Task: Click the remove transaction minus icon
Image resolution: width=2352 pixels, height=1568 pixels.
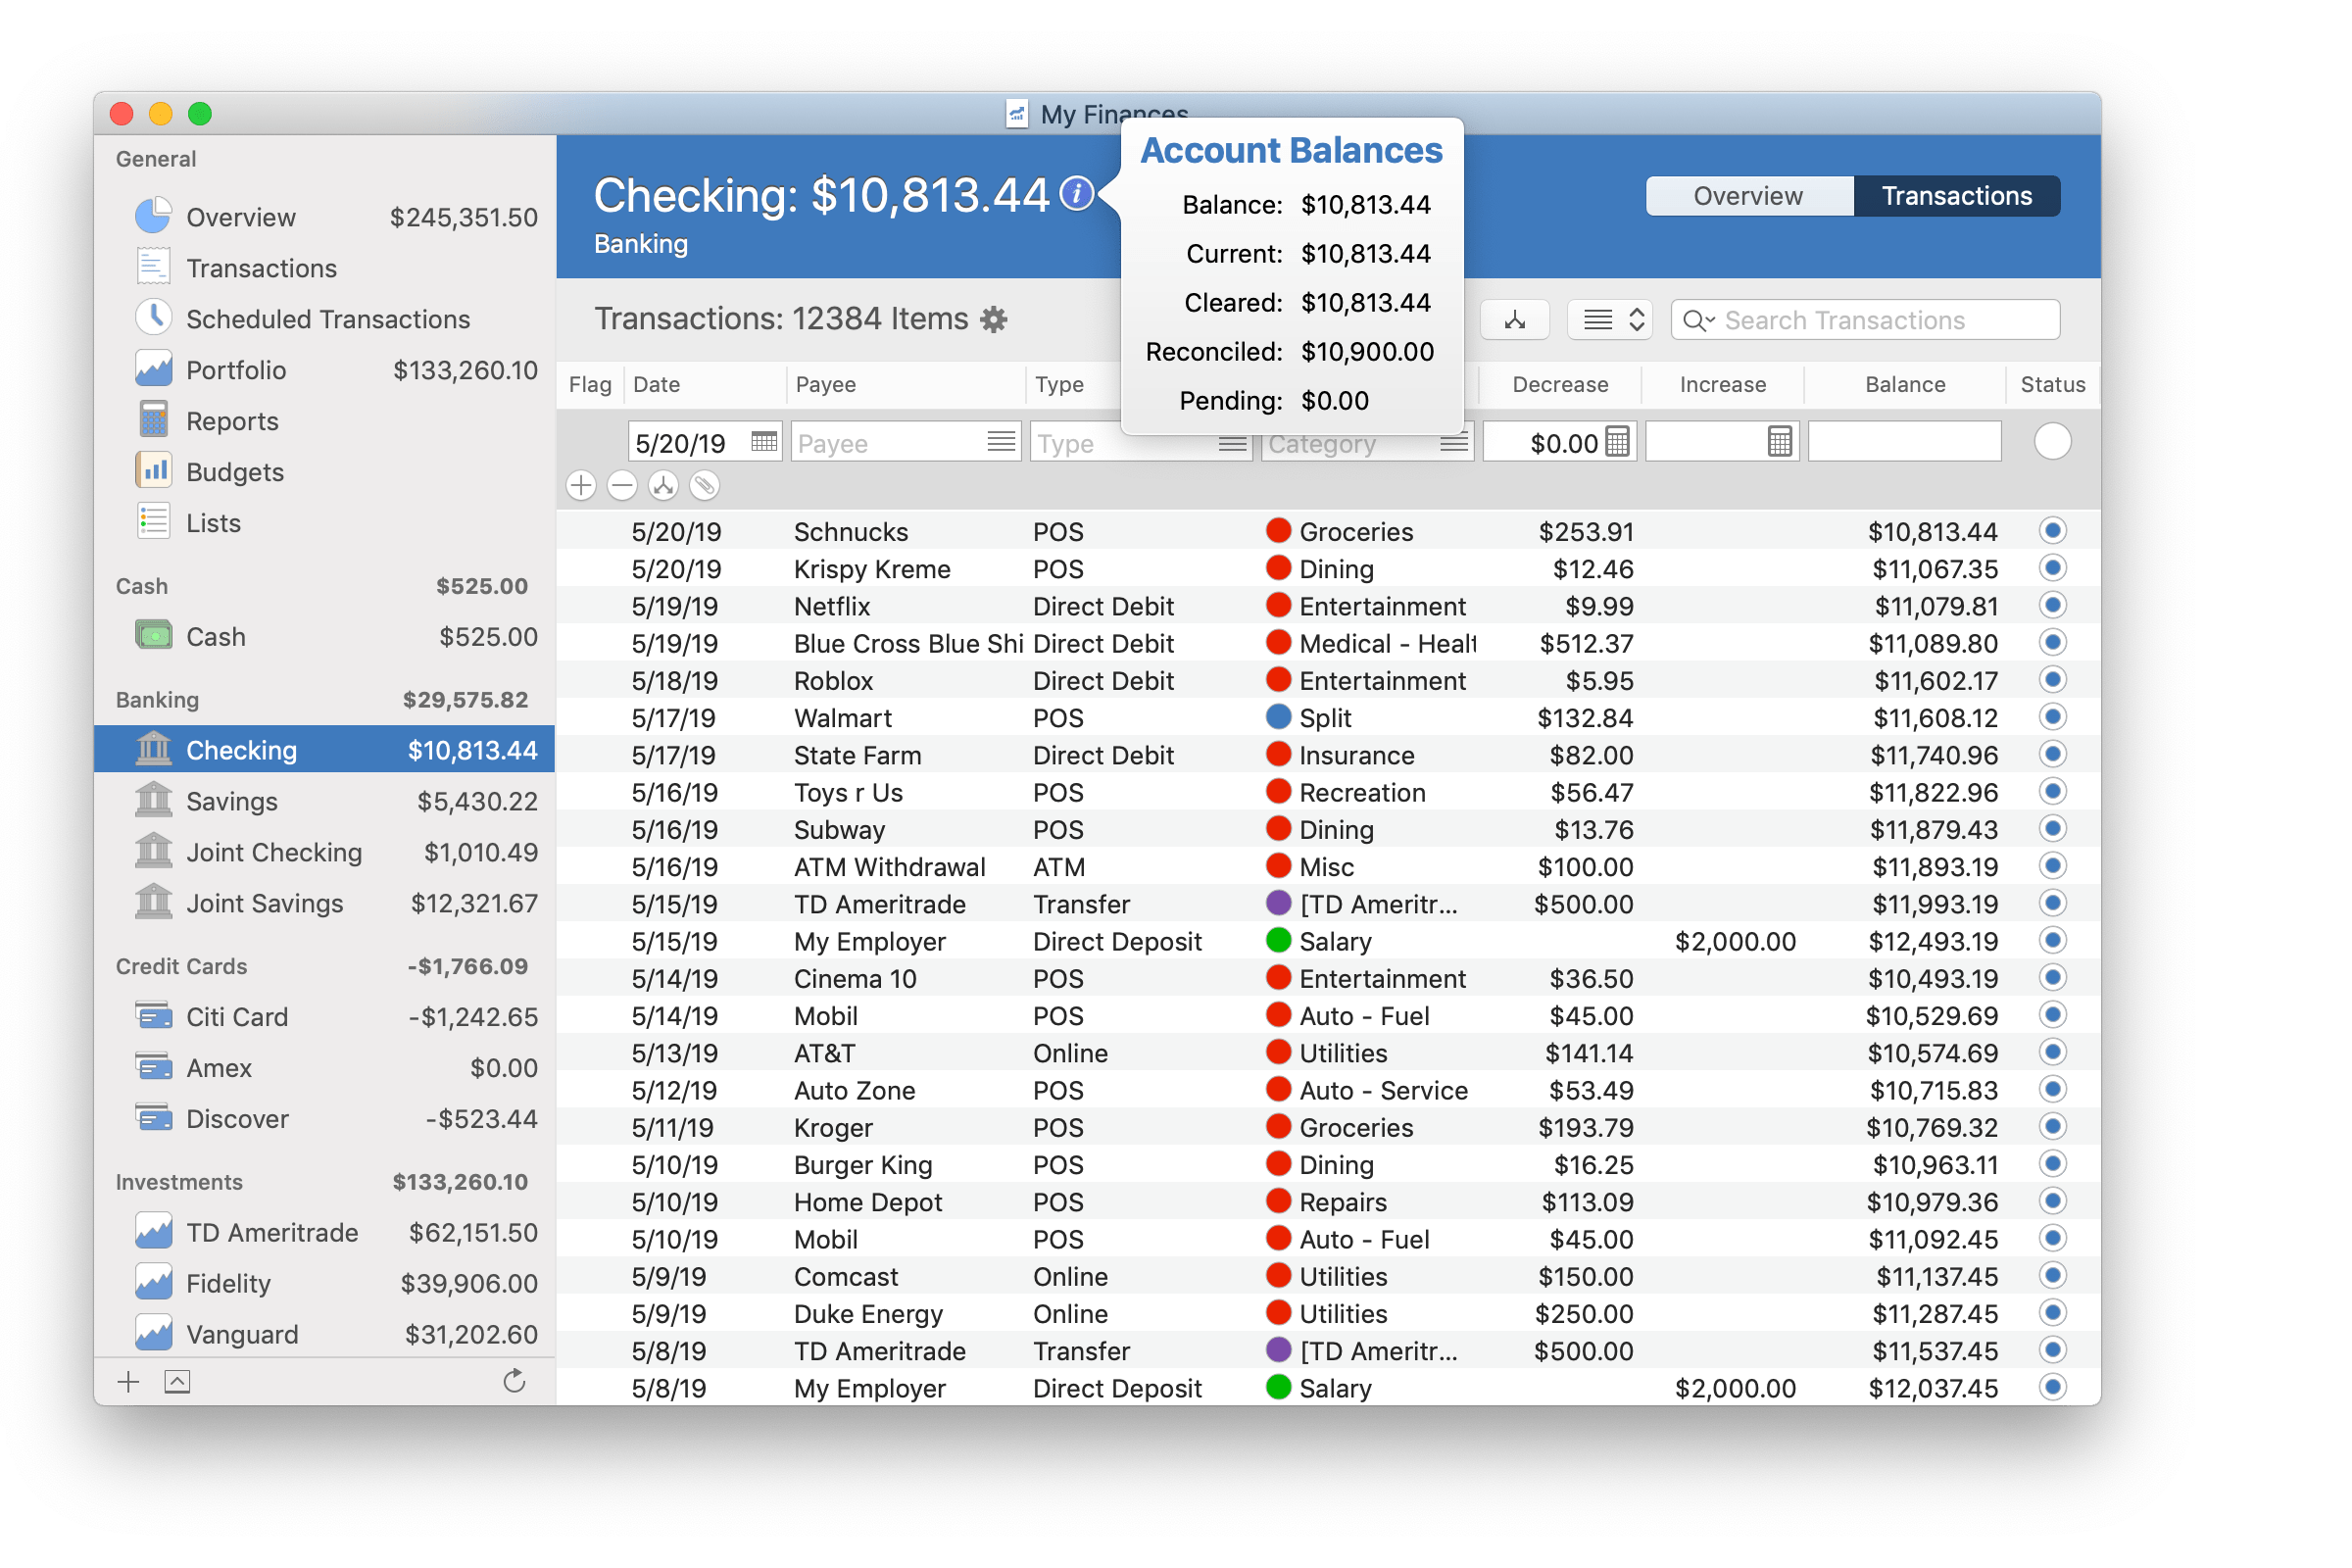Action: tap(622, 486)
